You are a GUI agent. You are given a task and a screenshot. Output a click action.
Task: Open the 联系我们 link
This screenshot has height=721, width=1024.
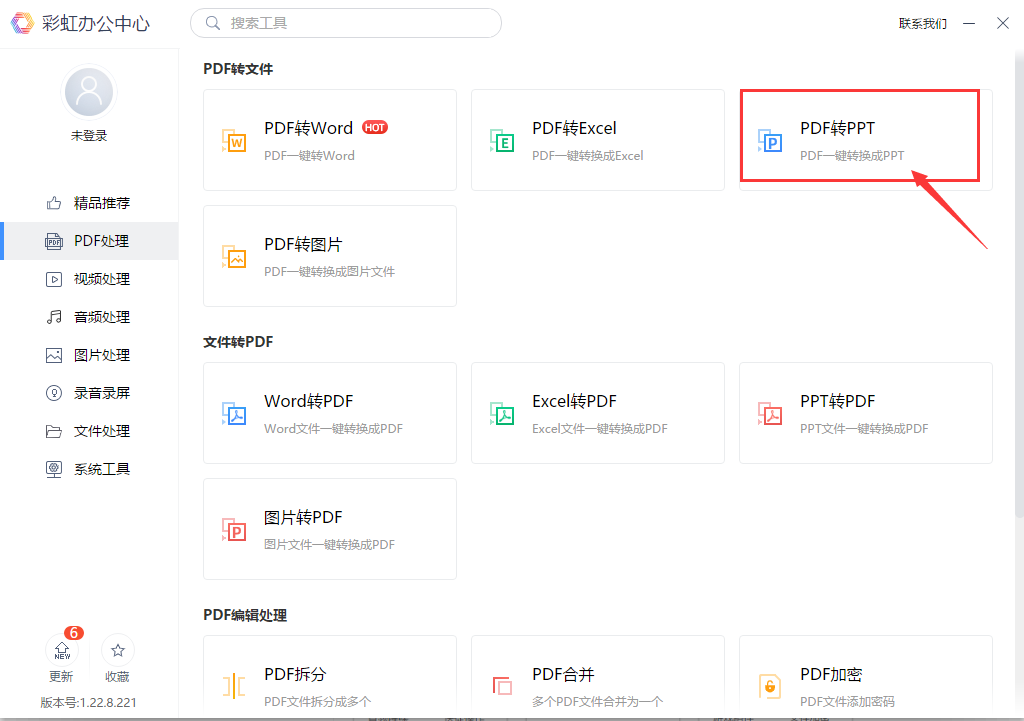tap(922, 24)
